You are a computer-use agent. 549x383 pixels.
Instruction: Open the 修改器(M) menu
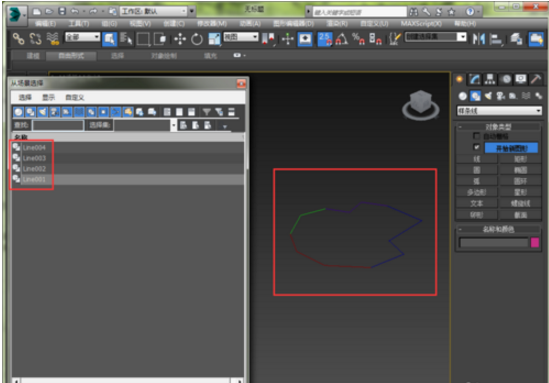coord(212,24)
